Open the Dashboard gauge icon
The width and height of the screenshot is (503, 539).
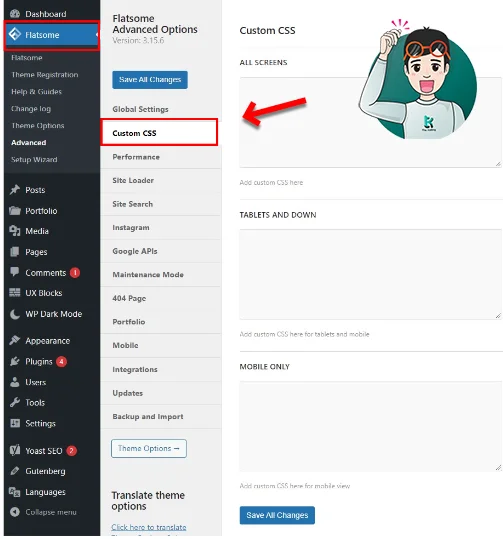point(15,14)
